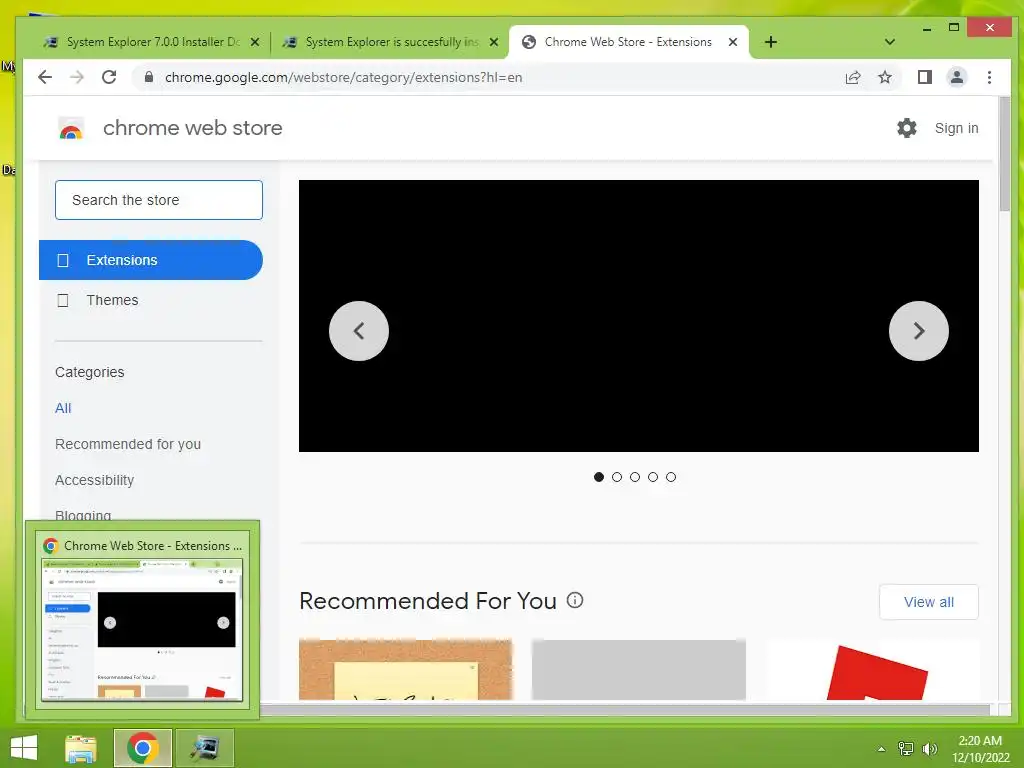Select fourth carousel dot indicator
1024x768 pixels.
coord(652,477)
